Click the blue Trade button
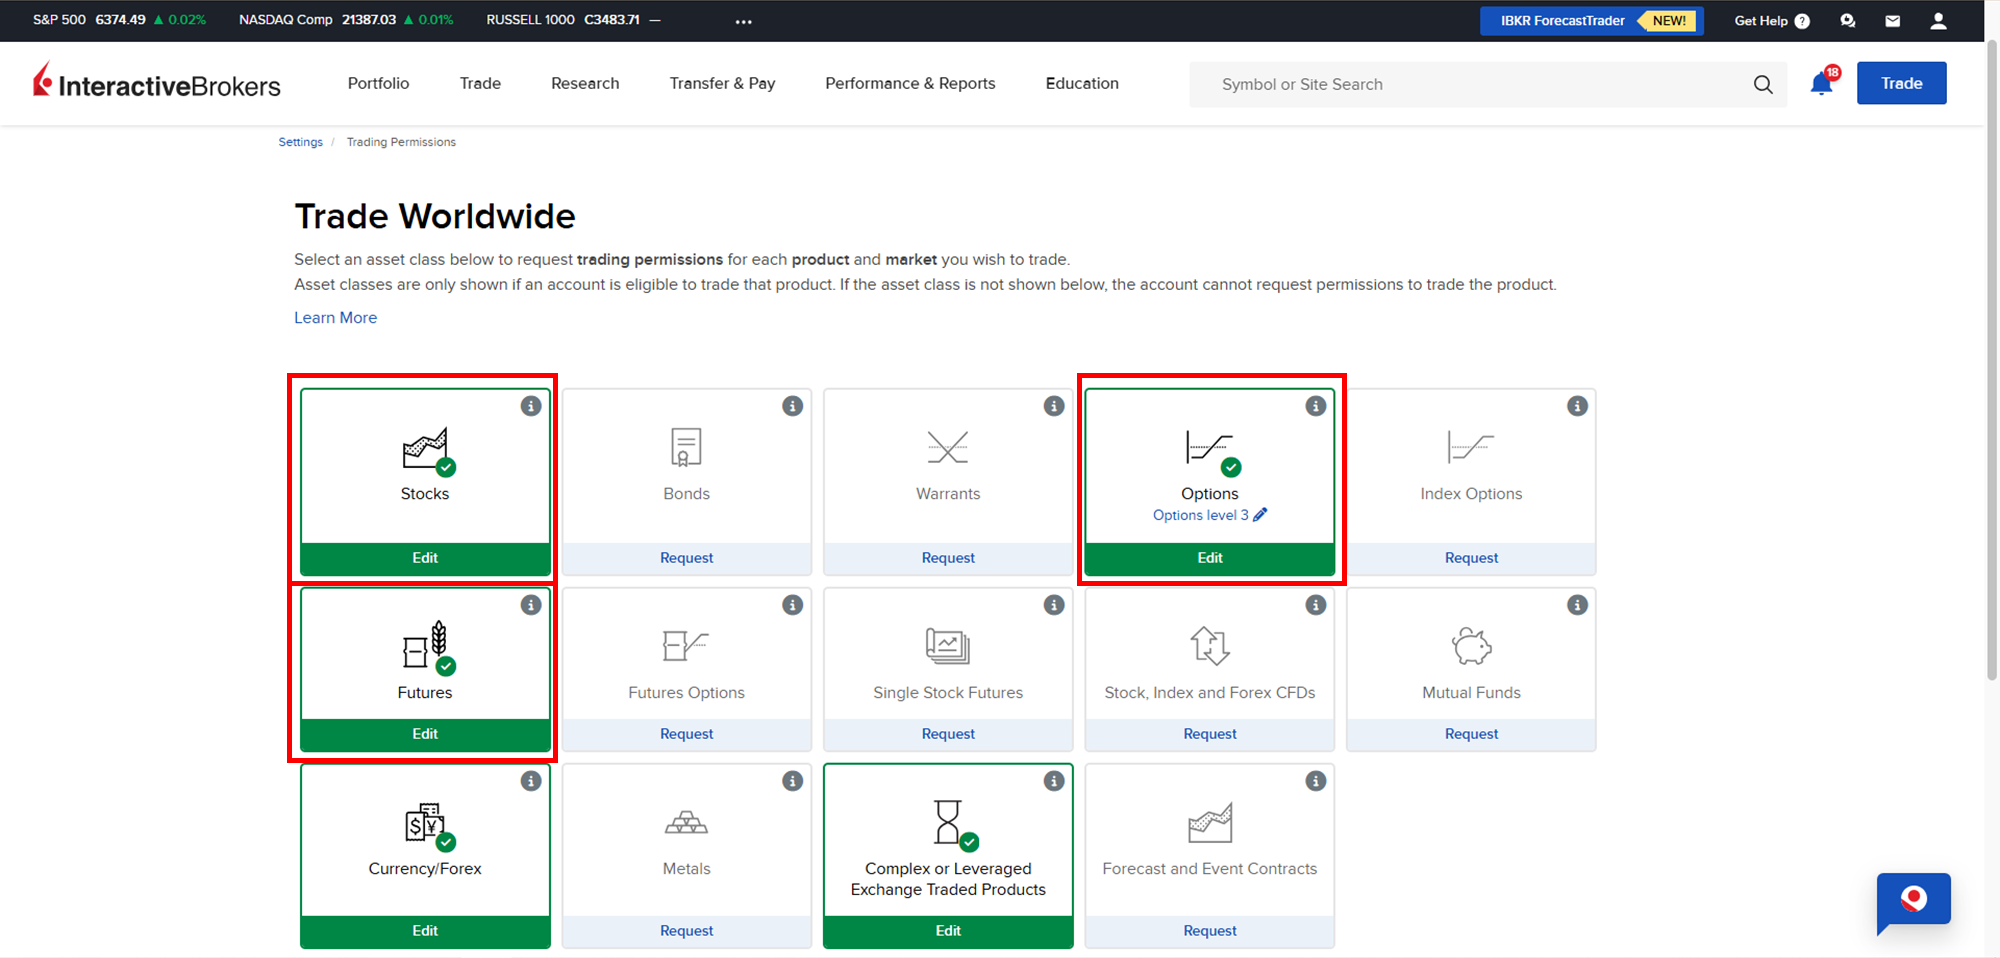Screen dimensions: 2000x958 click(1901, 83)
